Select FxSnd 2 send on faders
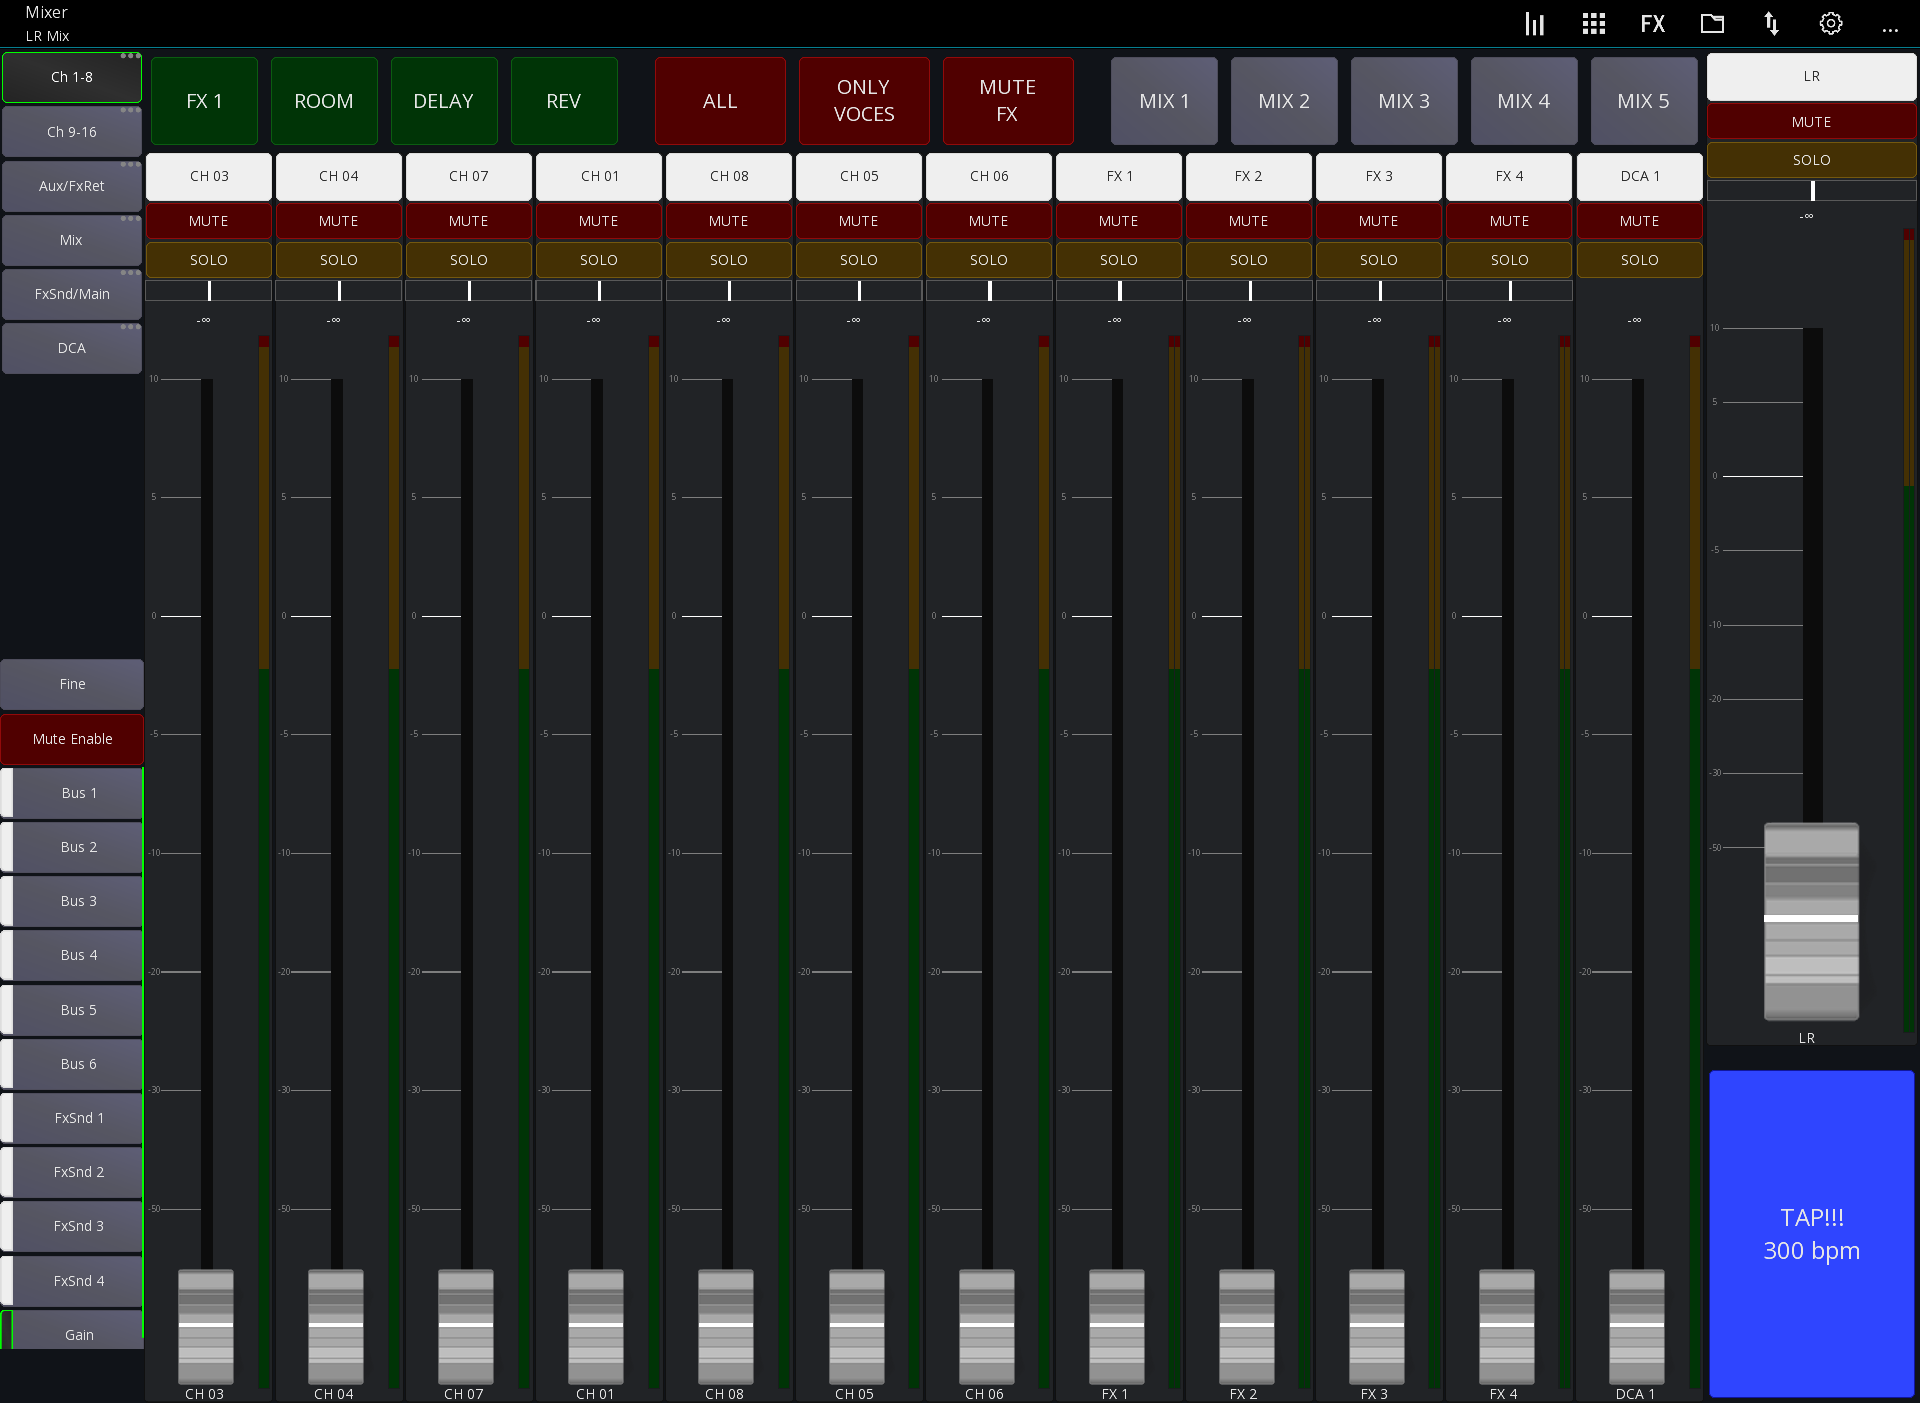Screen dimensions: 1920x1403 click(72, 1172)
